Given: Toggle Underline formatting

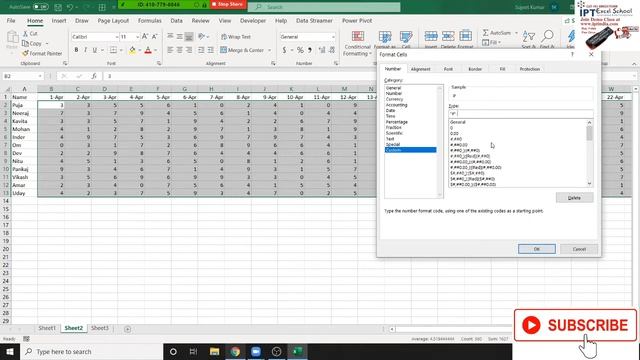Looking at the screenshot, I should 95,50.
